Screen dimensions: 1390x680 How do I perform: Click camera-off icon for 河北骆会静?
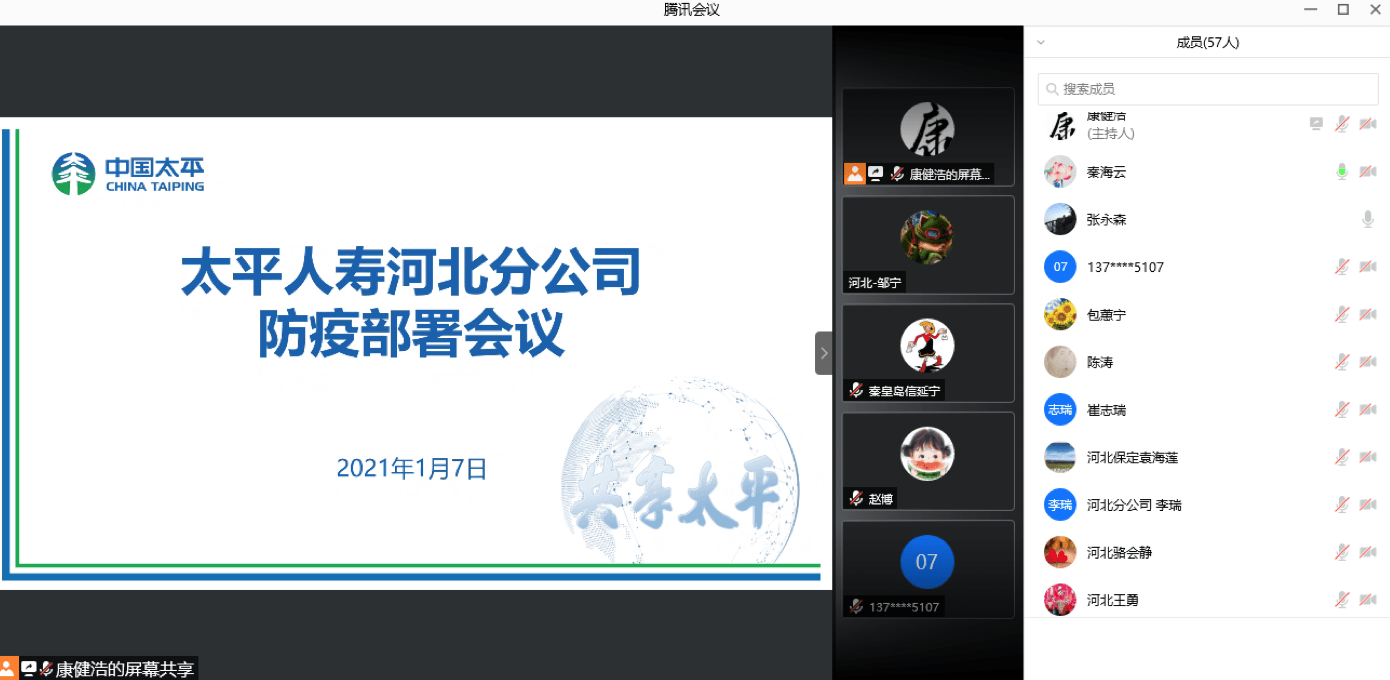pos(1368,552)
